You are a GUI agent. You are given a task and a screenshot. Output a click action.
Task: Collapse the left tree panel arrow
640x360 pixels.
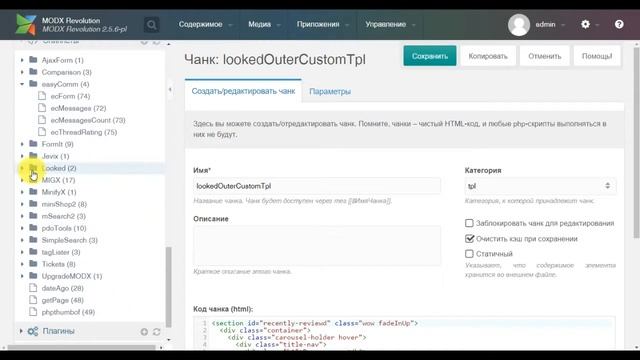(x=170, y=89)
